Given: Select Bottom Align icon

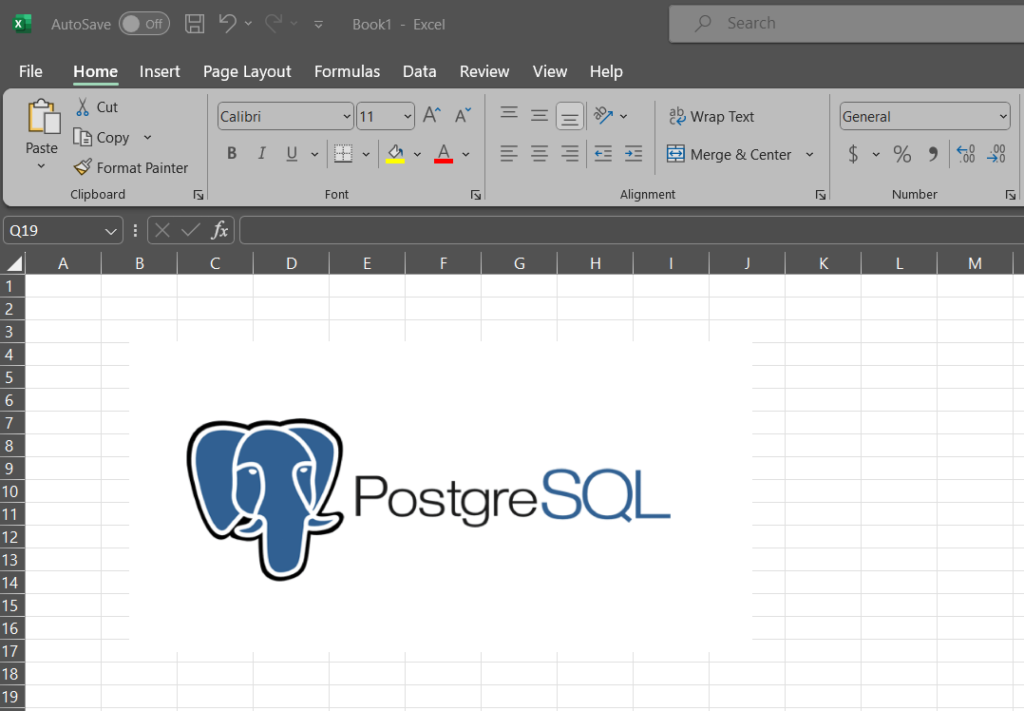Looking at the screenshot, I should pos(569,116).
